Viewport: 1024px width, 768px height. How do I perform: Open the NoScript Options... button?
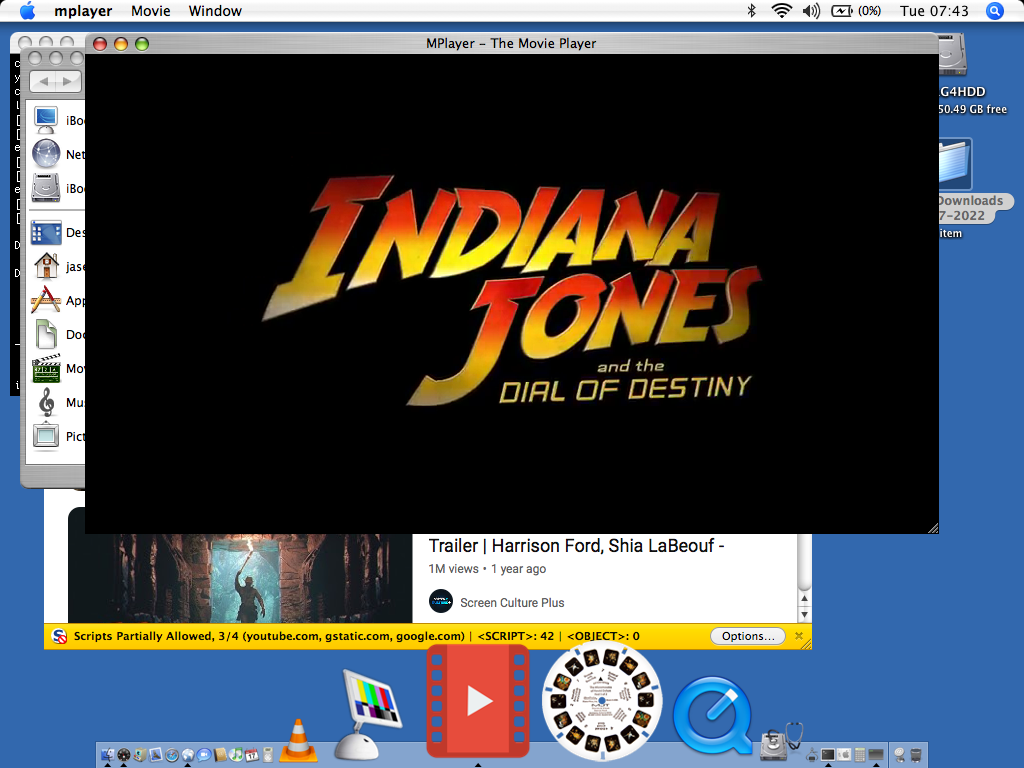point(748,636)
